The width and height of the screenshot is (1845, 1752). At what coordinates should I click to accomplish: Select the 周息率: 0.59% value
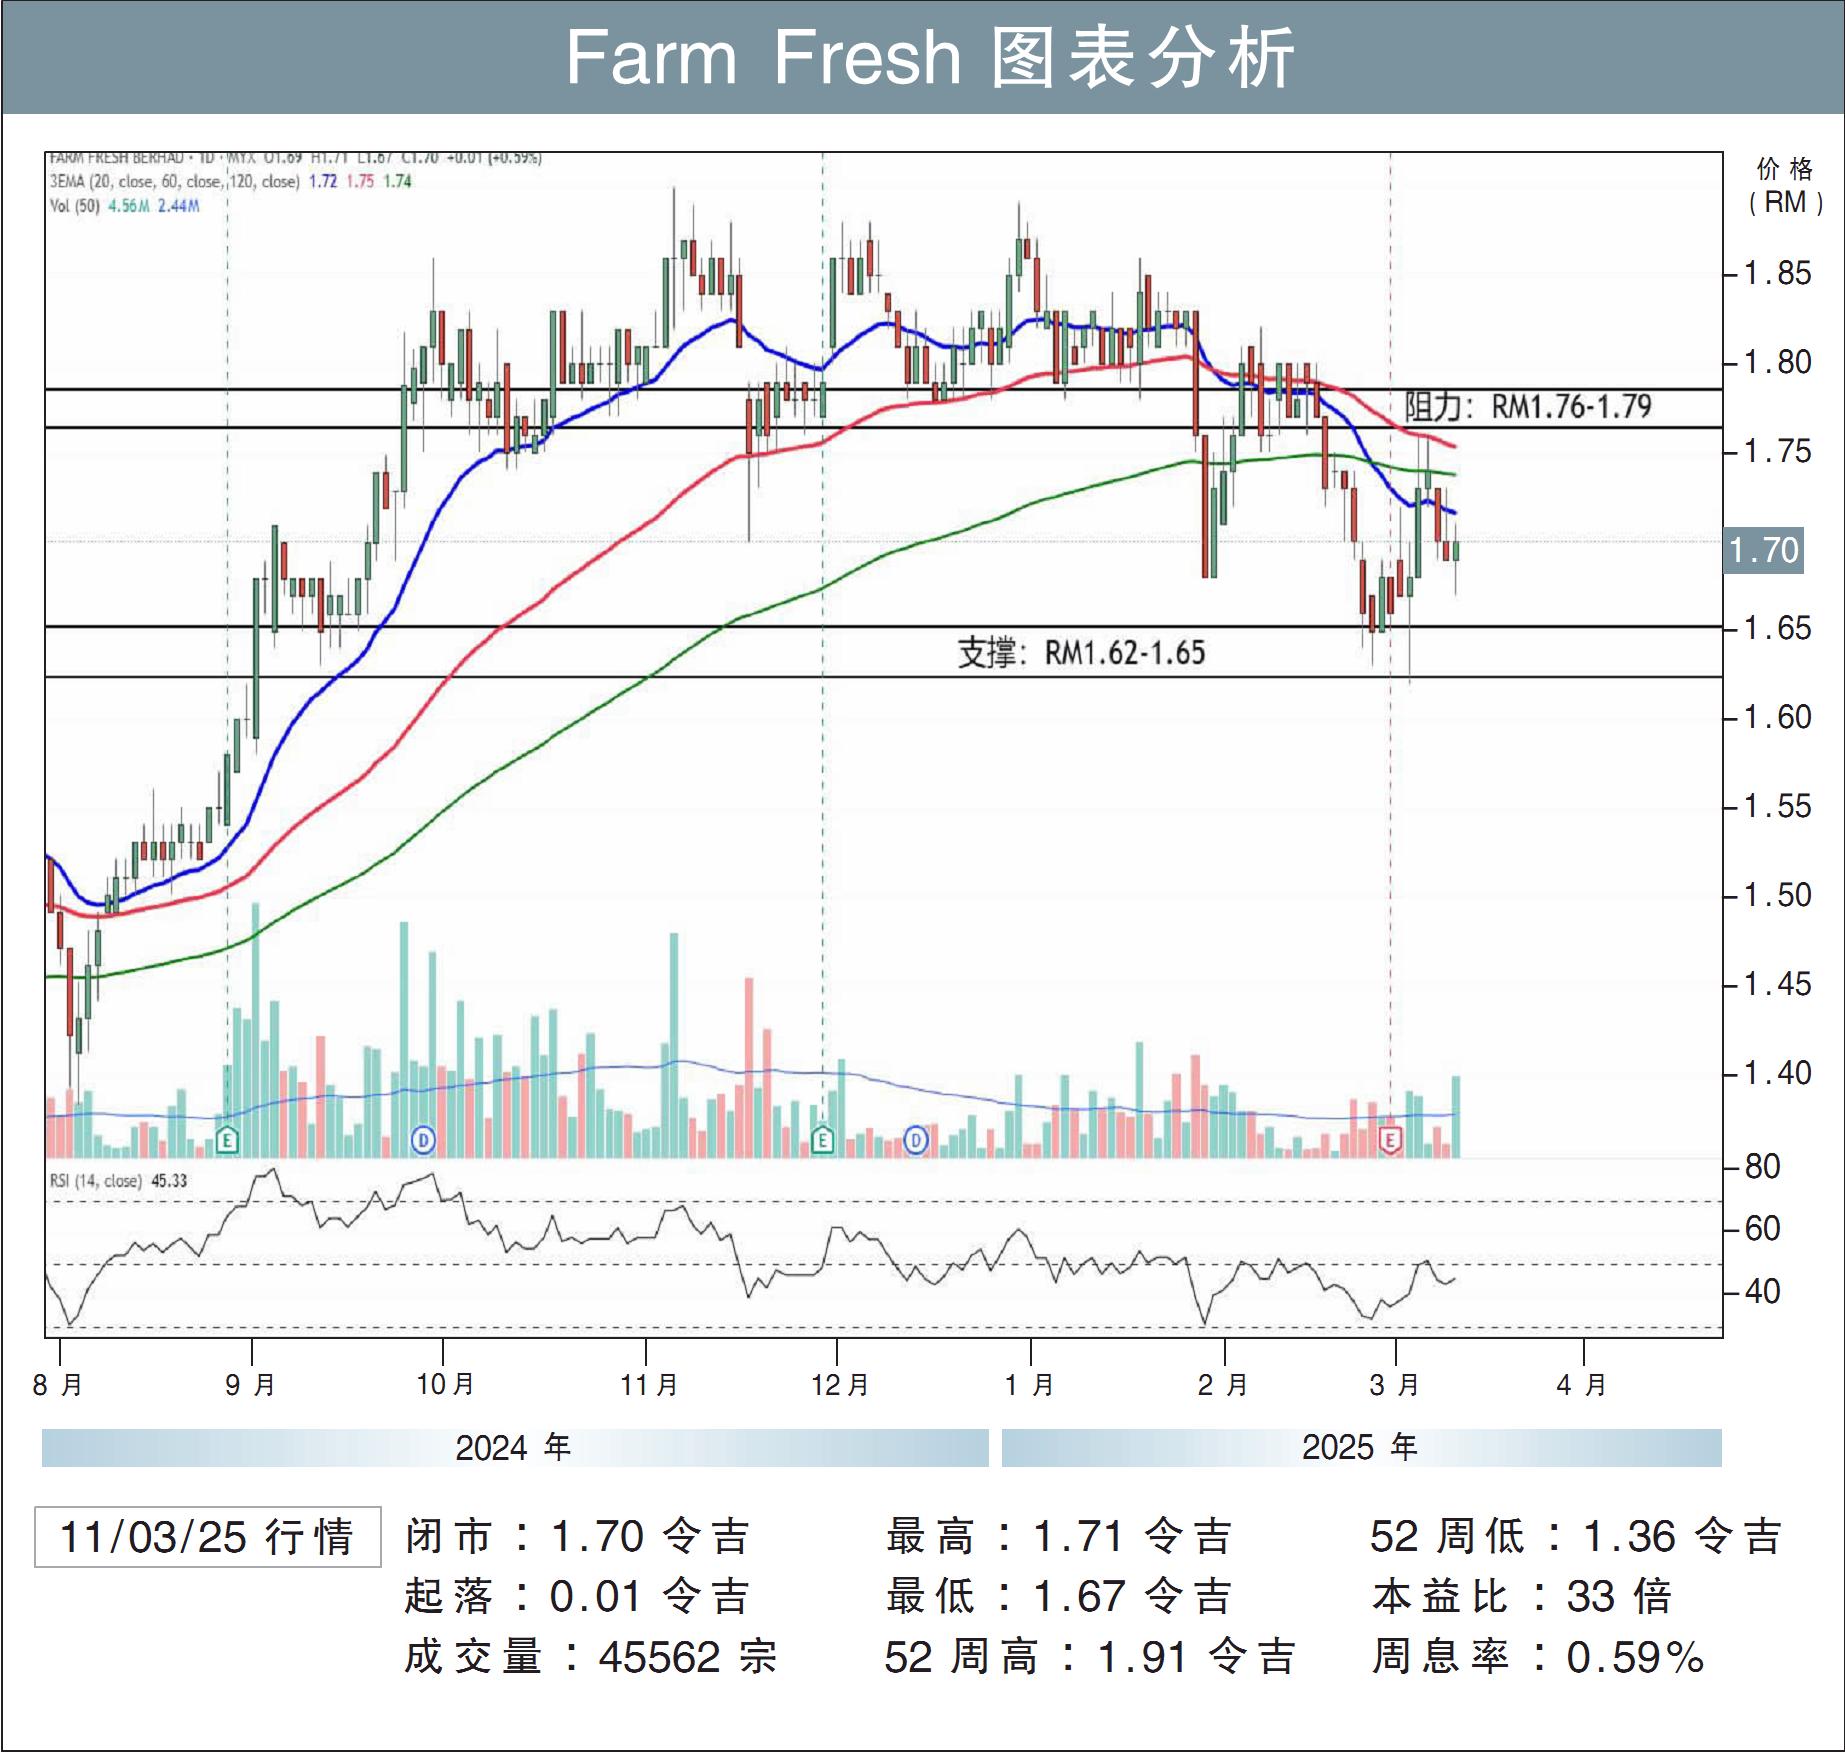click(1539, 1657)
